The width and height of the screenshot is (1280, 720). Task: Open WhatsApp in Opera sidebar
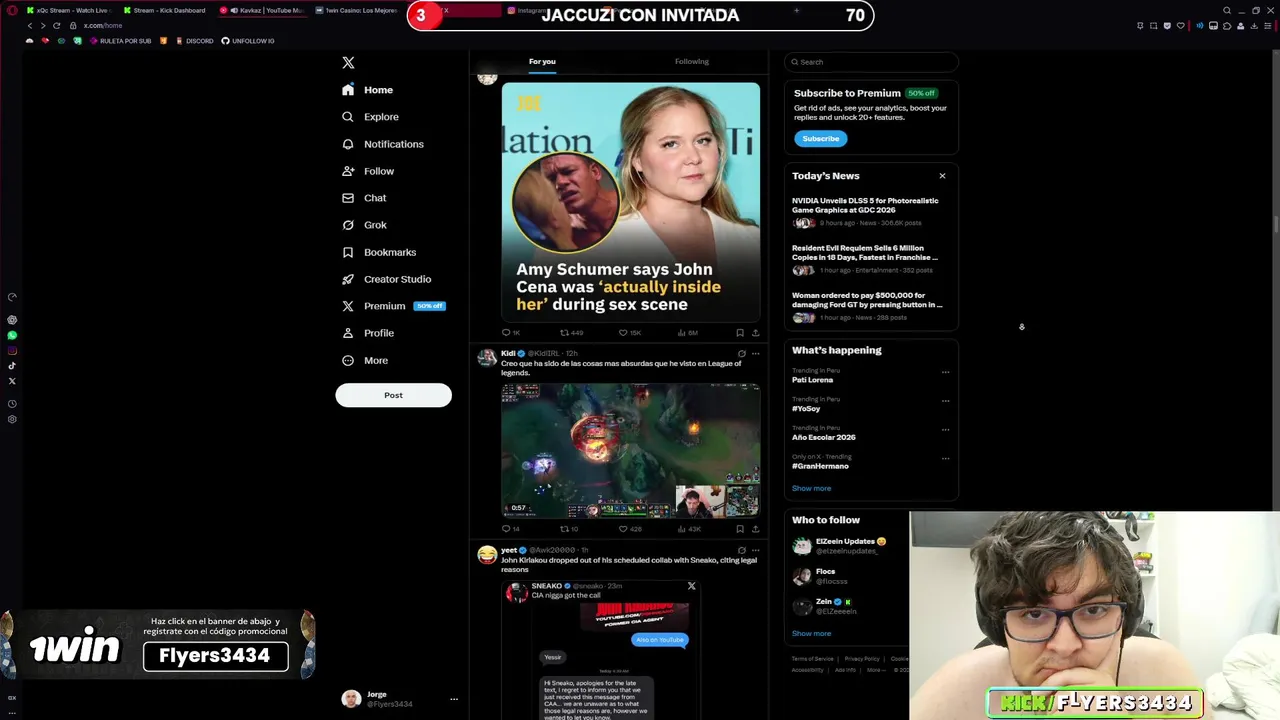pyautogui.click(x=12, y=336)
